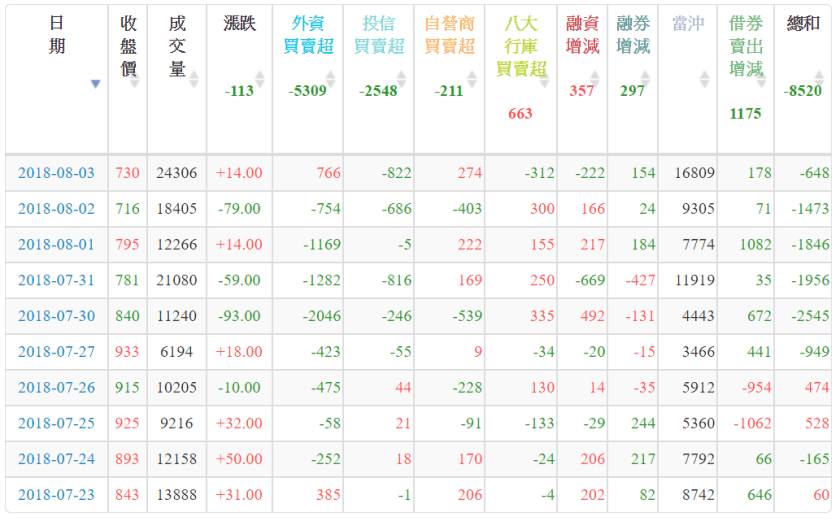Open the 2018-08-03 date link
This screenshot has width=840, height=521.
(x=56, y=173)
